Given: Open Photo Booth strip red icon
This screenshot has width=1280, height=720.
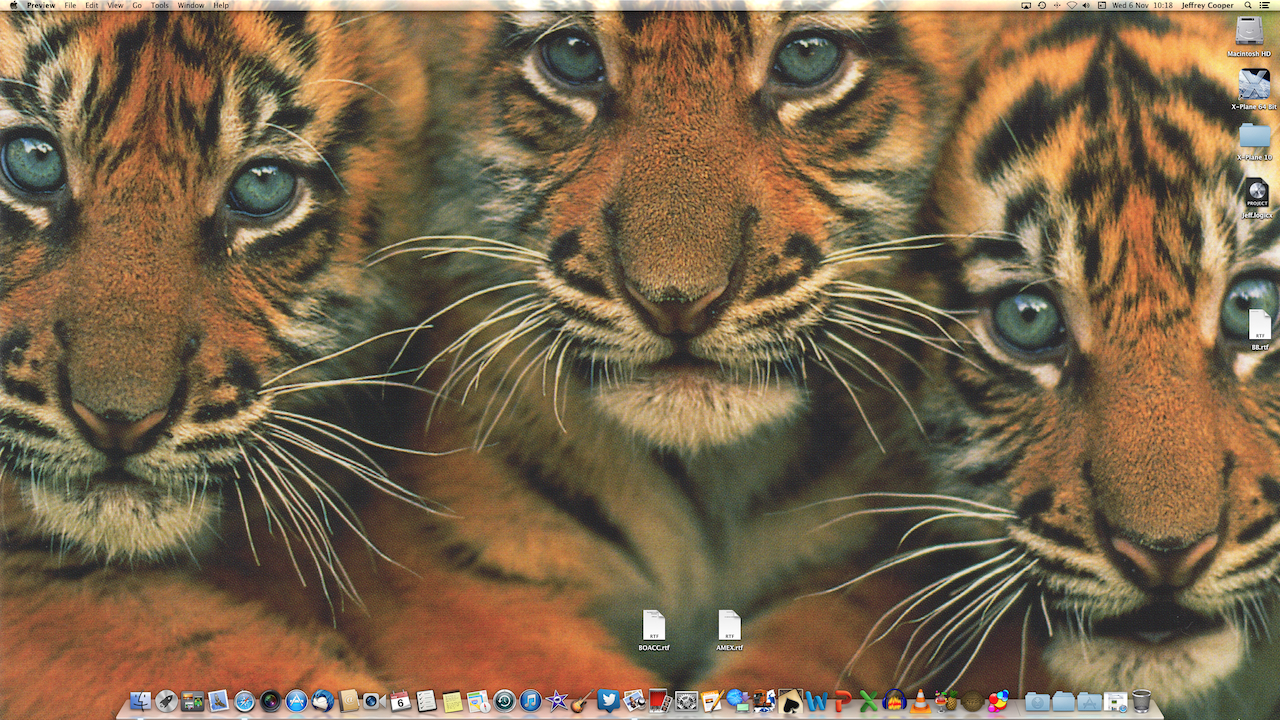Looking at the screenshot, I should coord(658,701).
